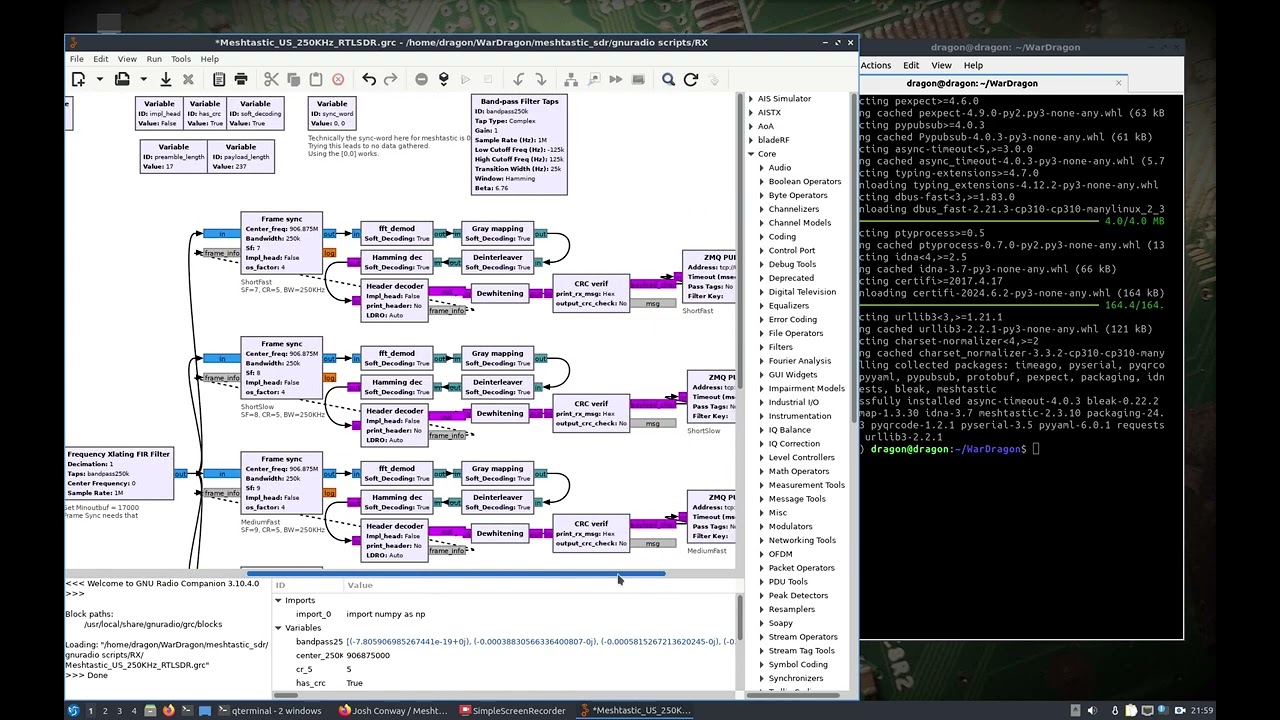Click the horizontal canvas scrollbar thumb

coord(455,574)
